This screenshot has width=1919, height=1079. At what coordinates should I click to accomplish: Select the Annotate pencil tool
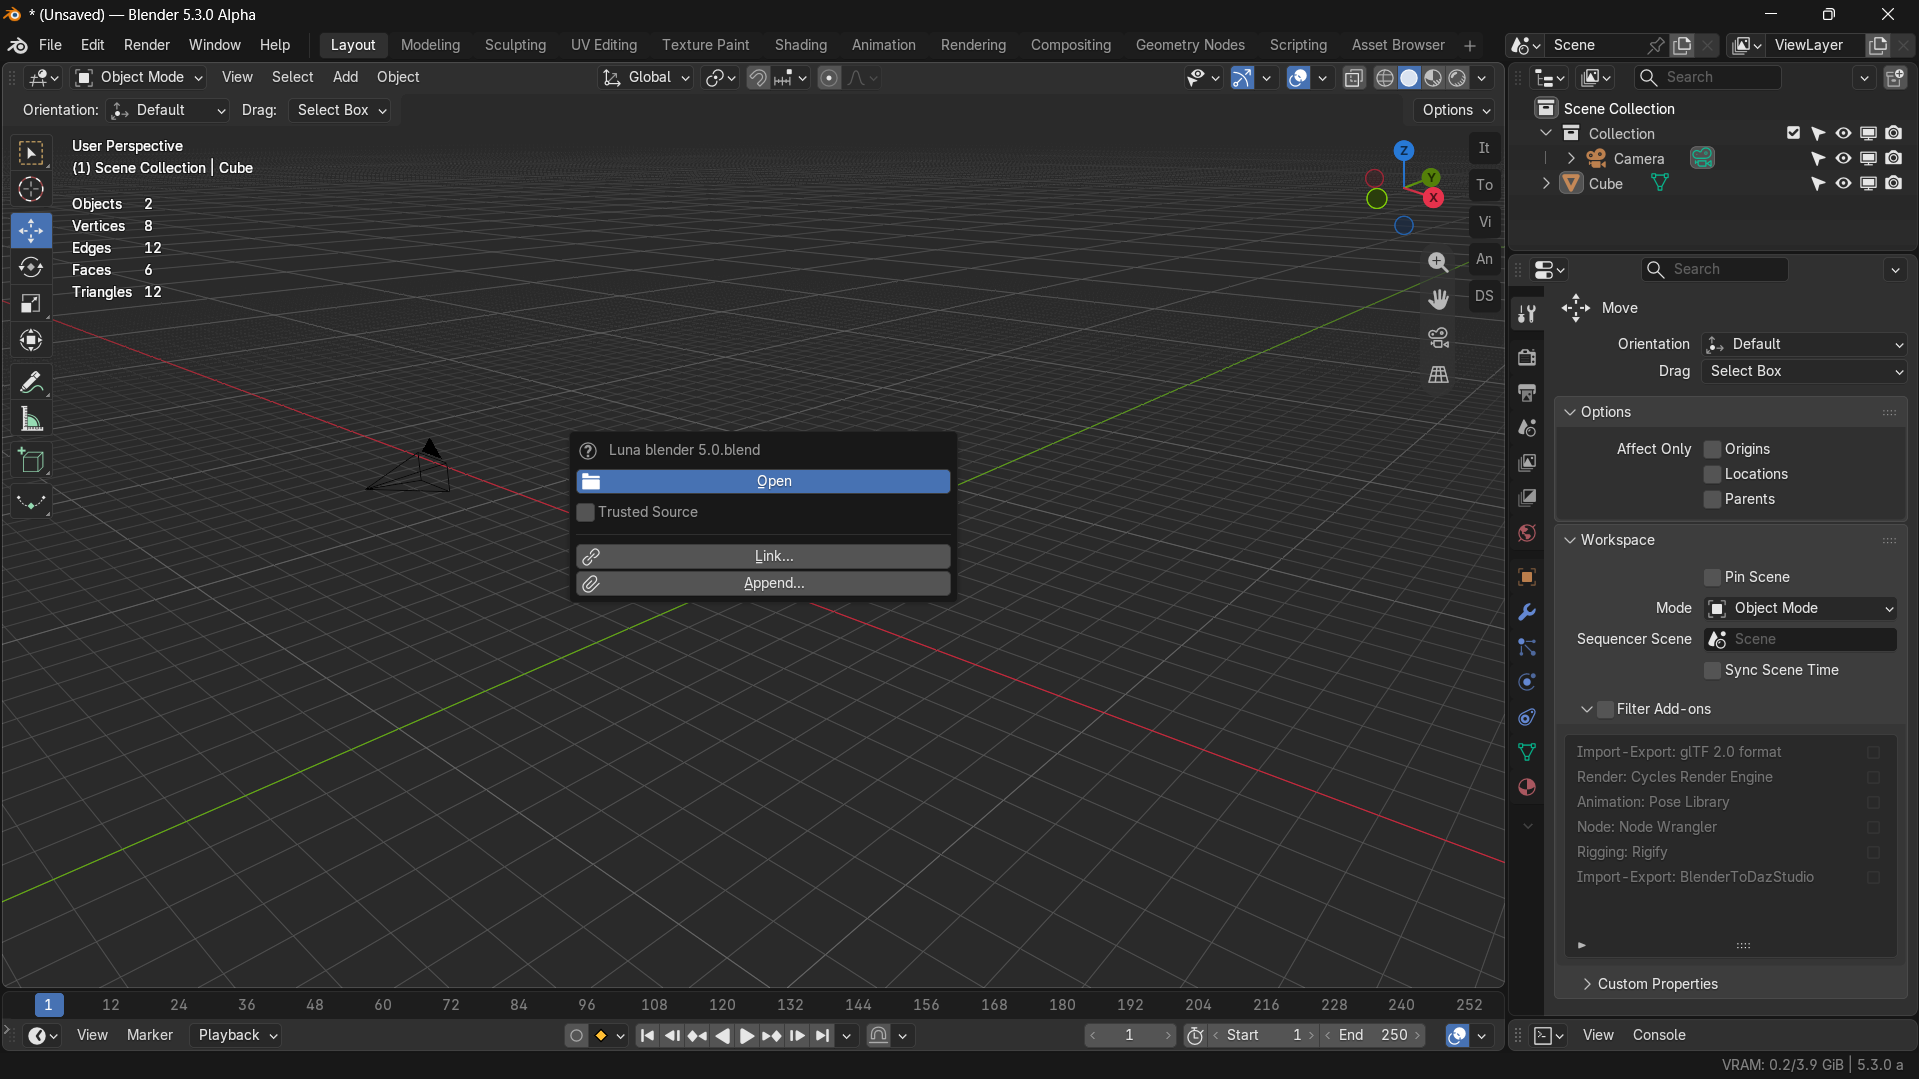point(31,383)
